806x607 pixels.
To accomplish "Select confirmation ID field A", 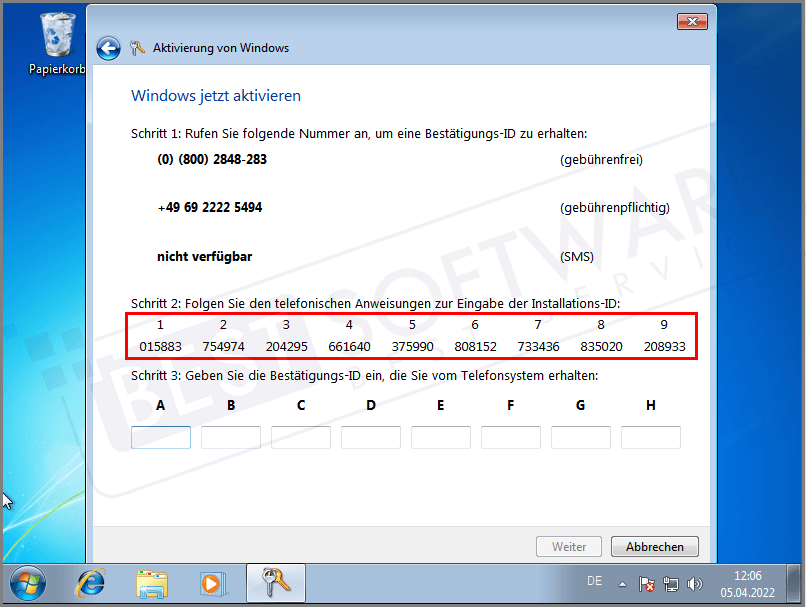I will click(160, 437).
